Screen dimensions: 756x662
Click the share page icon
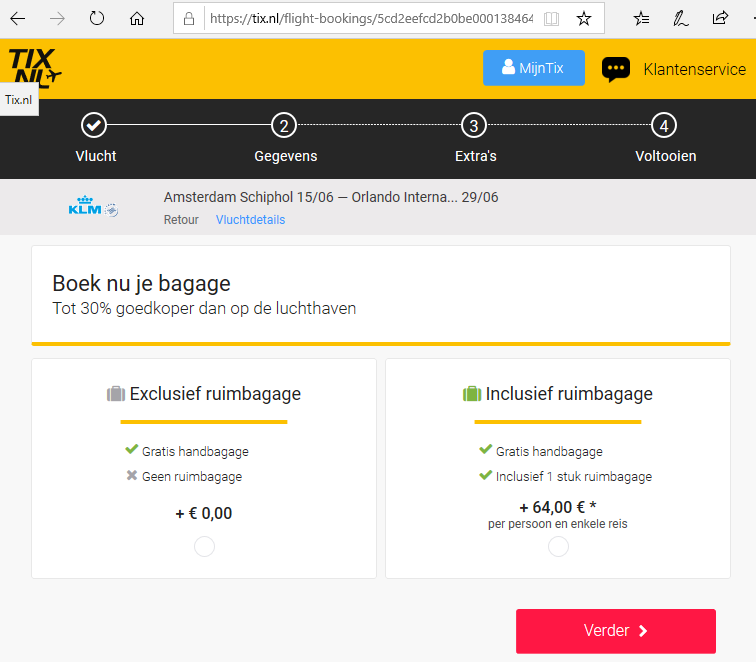coord(720,19)
